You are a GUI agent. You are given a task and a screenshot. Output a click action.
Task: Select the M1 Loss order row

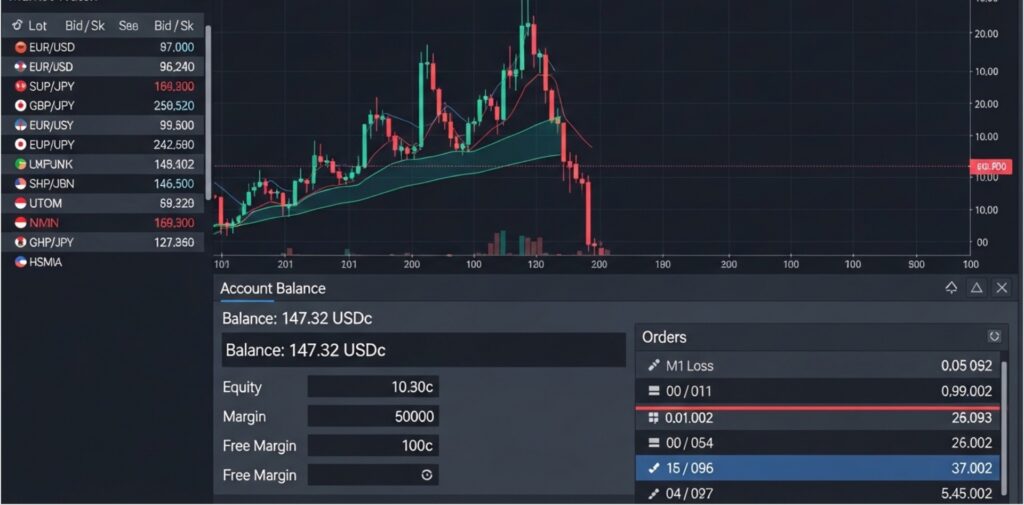818,366
